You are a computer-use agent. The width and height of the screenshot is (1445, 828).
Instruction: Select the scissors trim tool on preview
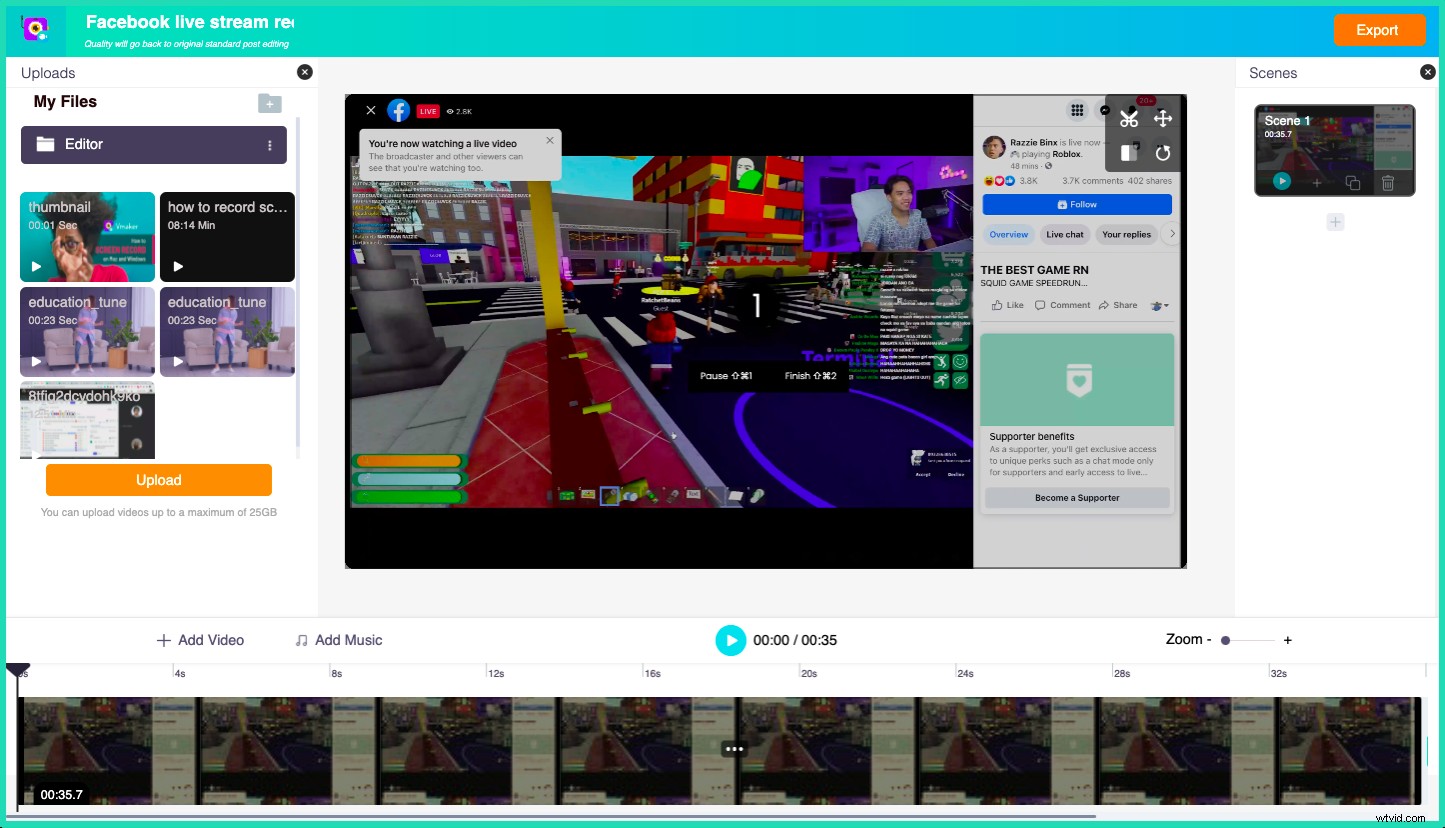1129,119
